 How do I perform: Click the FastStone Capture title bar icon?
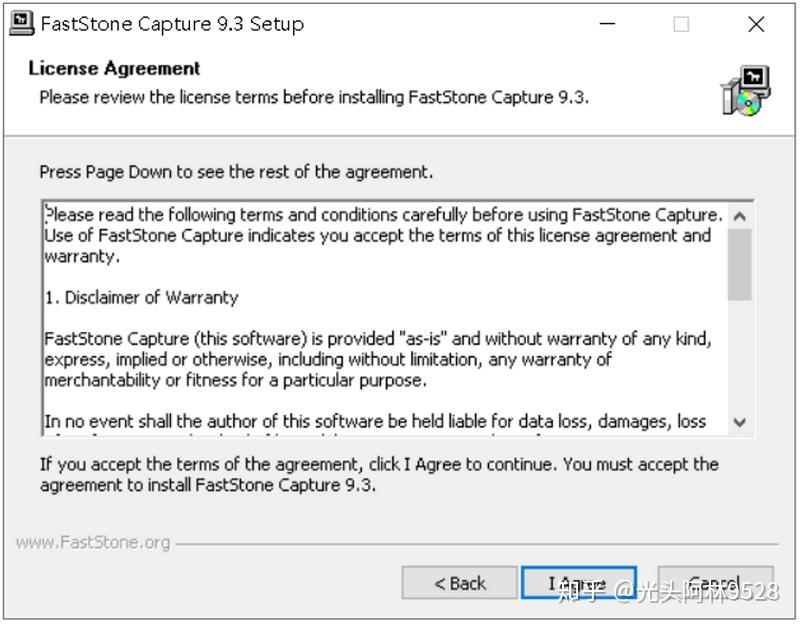coord(21,23)
